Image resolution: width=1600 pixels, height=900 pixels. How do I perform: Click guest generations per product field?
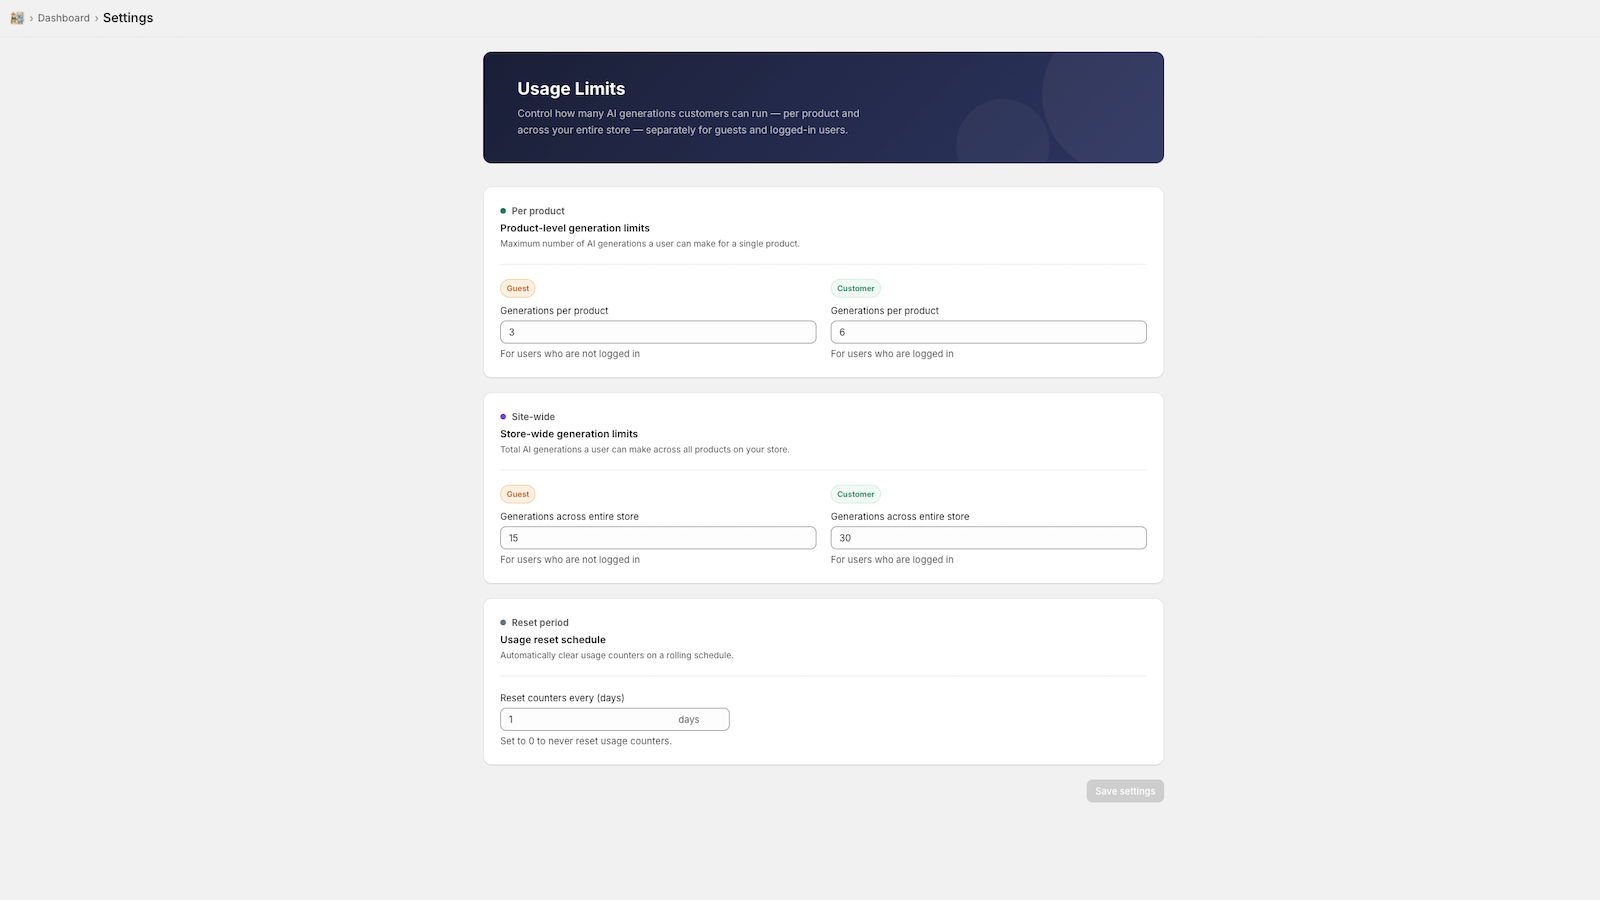[657, 332]
